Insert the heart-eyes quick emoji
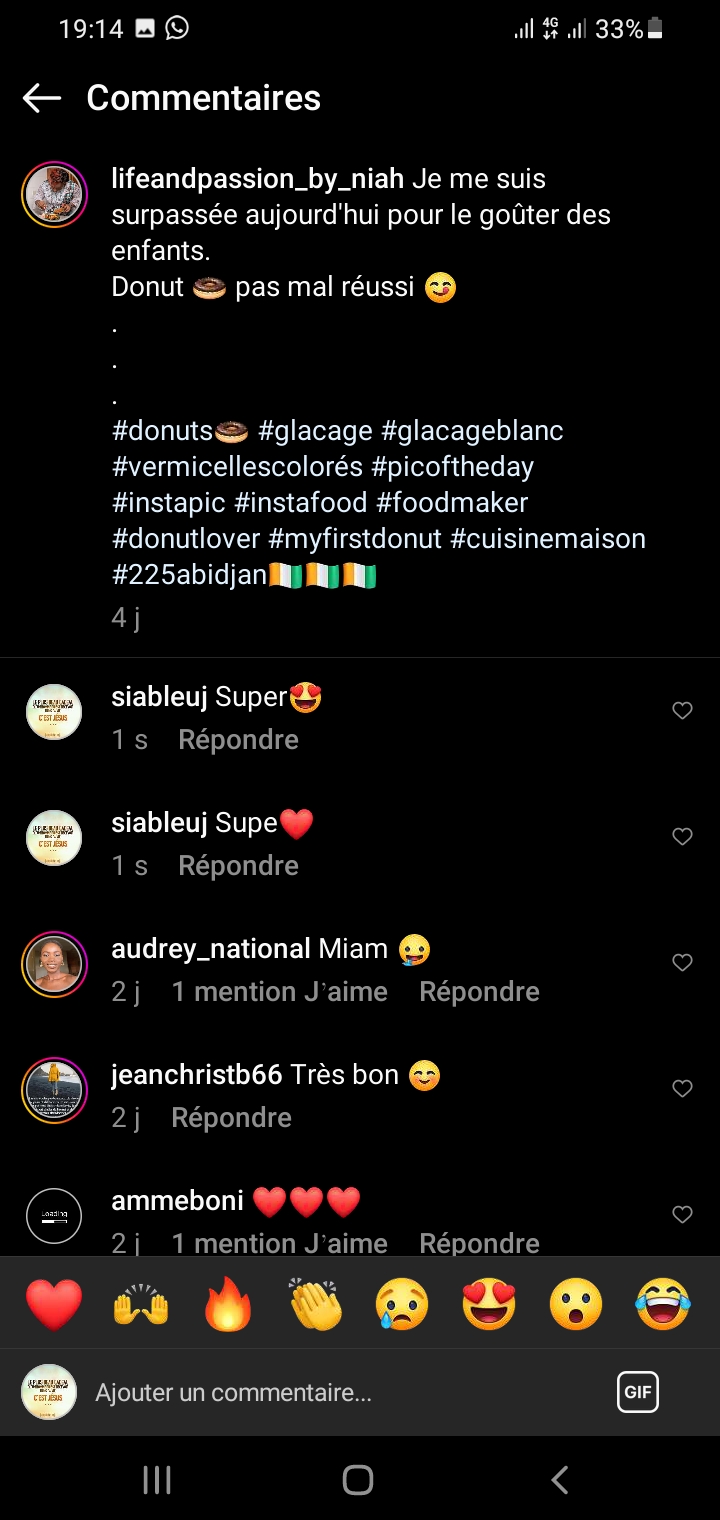This screenshot has height=1520, width=720. [x=489, y=1305]
